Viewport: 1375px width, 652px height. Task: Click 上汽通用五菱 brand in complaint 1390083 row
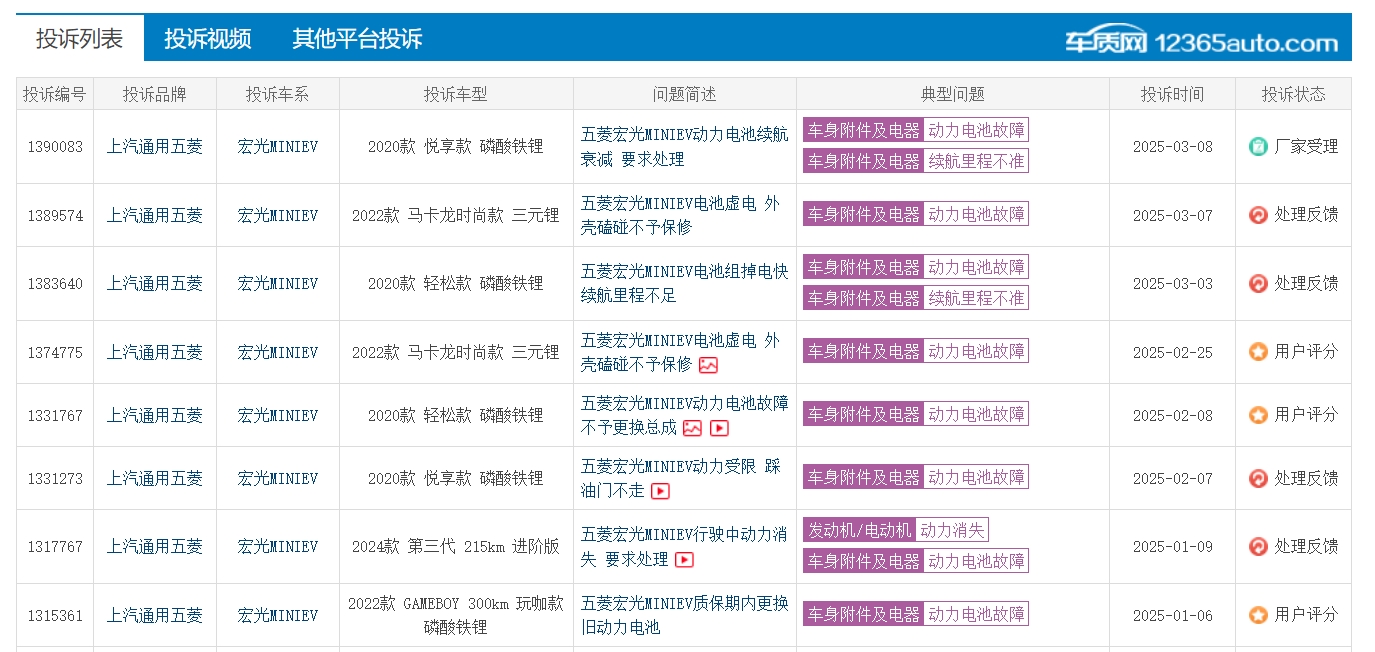point(155,147)
